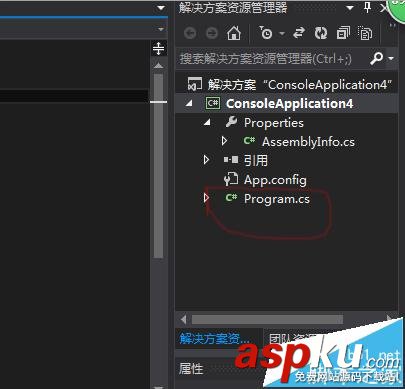Click the Show All Files icon
Image resolution: width=405 pixels, height=389 pixels.
pos(365,33)
